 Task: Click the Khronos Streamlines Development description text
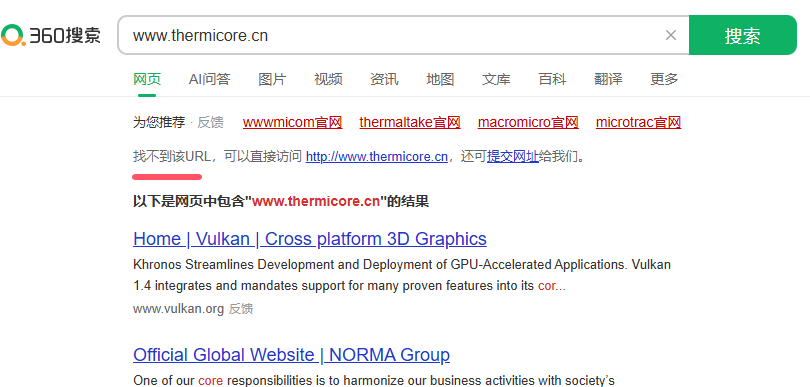(402, 275)
